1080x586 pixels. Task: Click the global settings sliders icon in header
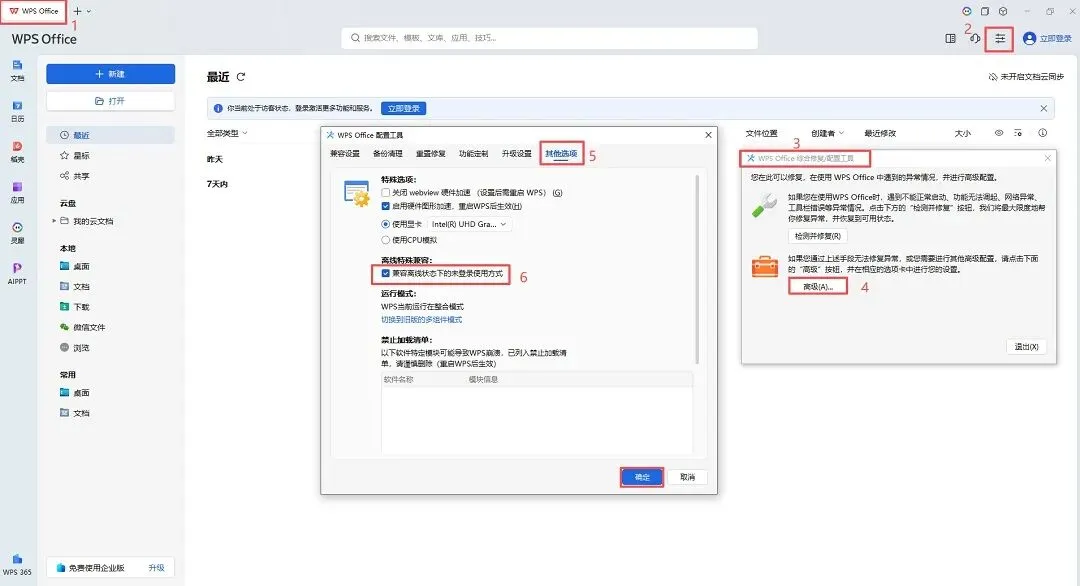coord(999,39)
